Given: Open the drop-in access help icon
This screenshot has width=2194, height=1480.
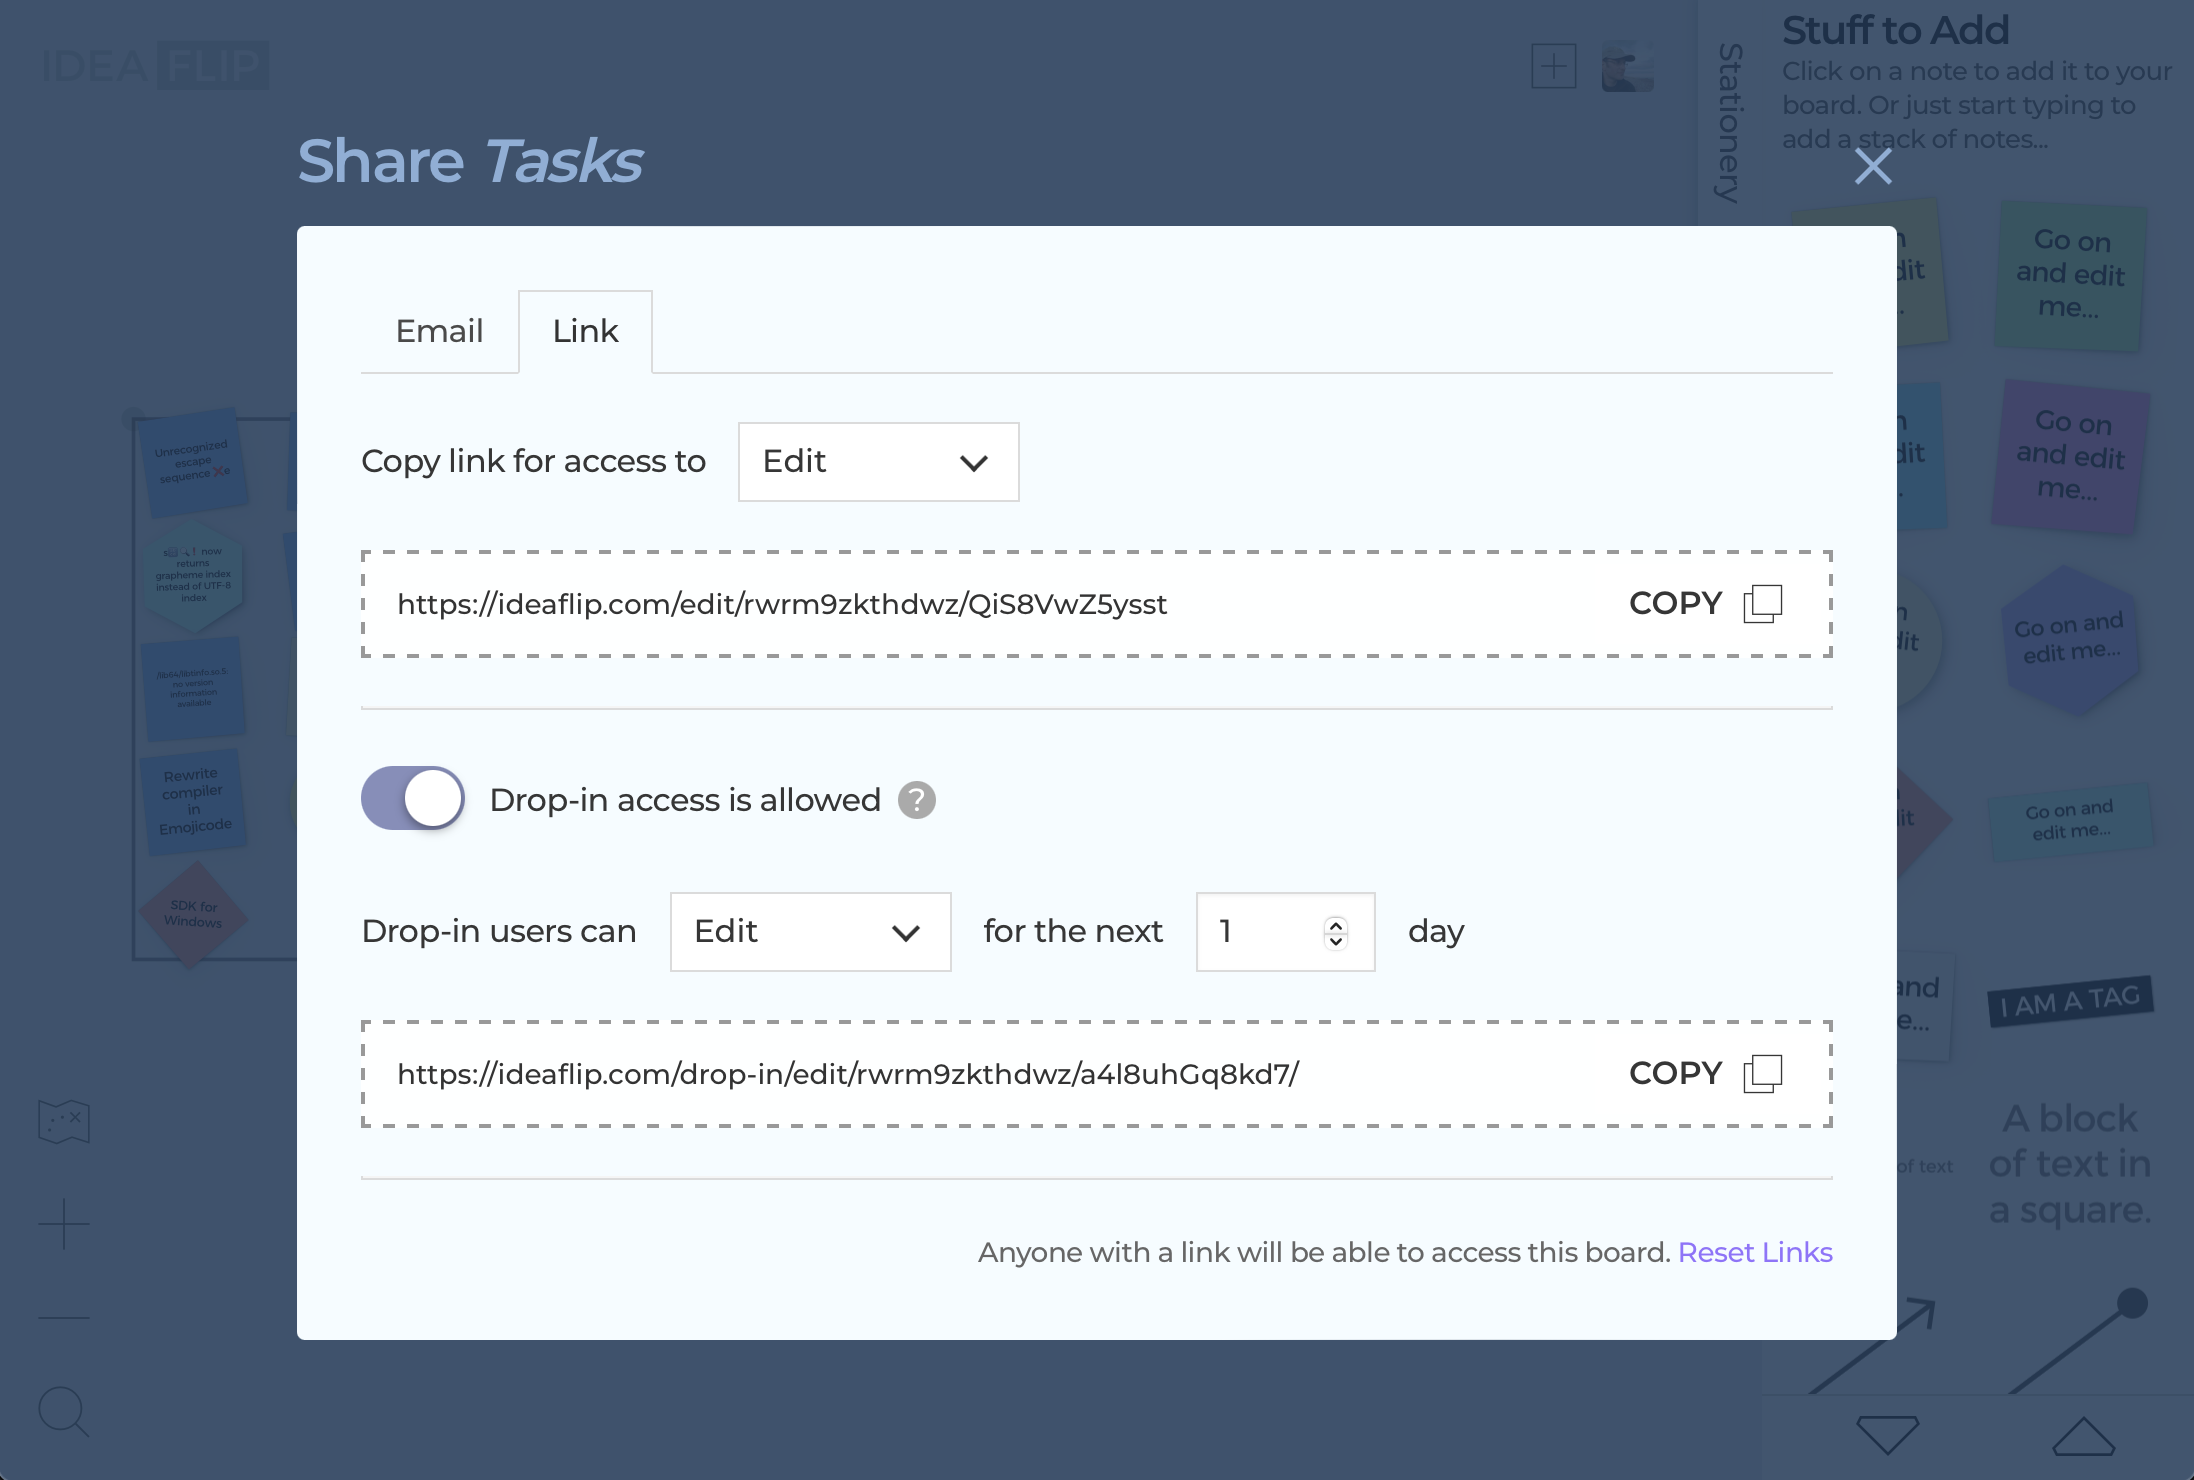Looking at the screenshot, I should pyautogui.click(x=916, y=799).
